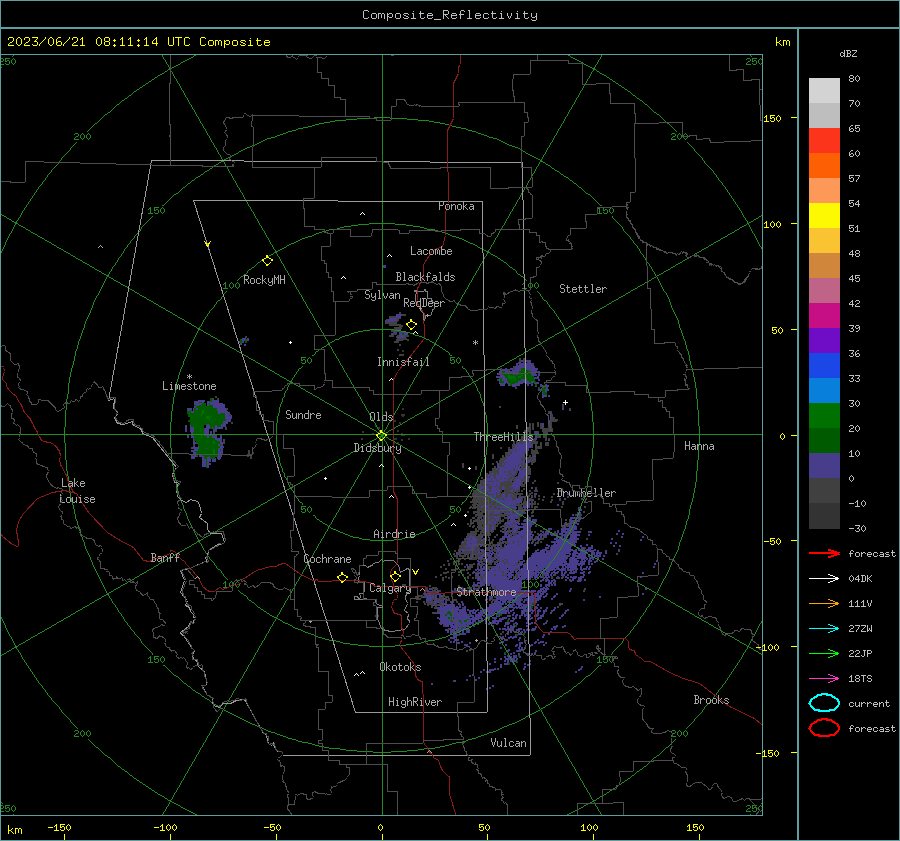
Task: Click the Blackfalds label
Action: pyautogui.click(x=425, y=277)
